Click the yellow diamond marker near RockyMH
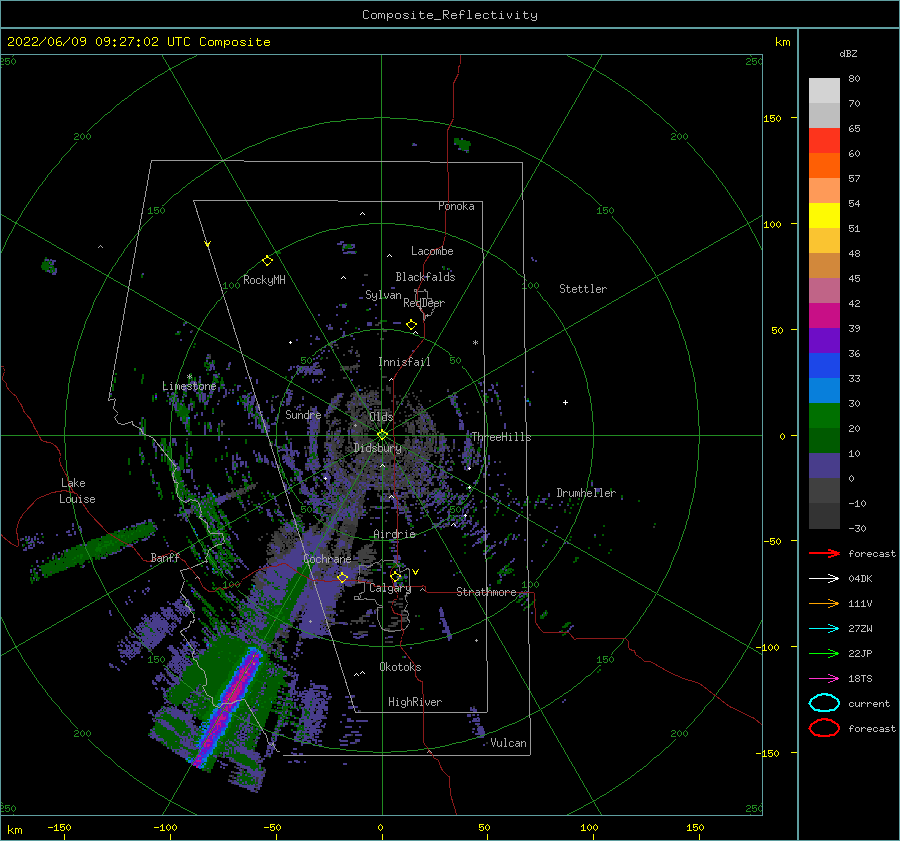Viewport: 900px width, 841px height. (x=267, y=261)
